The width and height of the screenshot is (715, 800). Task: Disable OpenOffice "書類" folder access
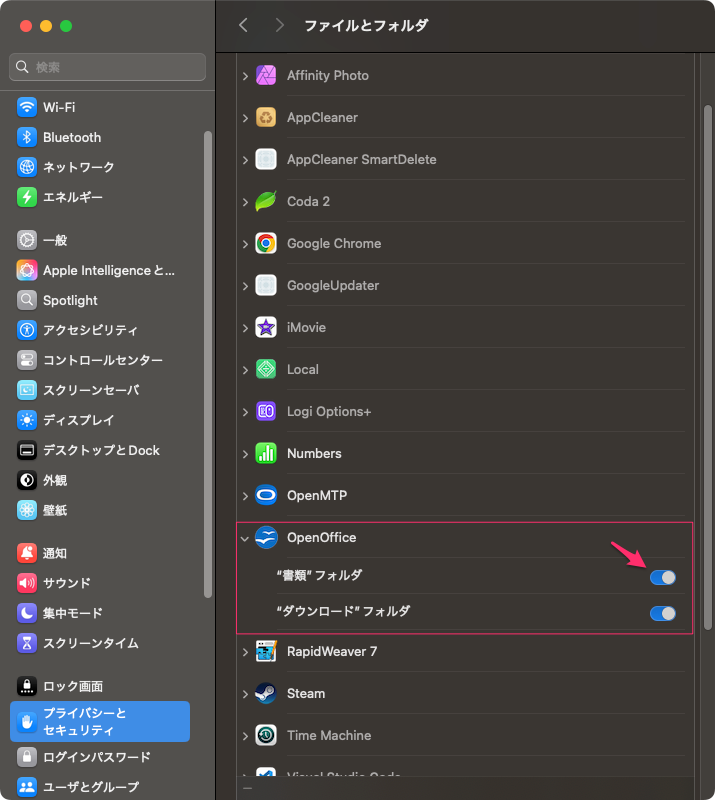[662, 577]
